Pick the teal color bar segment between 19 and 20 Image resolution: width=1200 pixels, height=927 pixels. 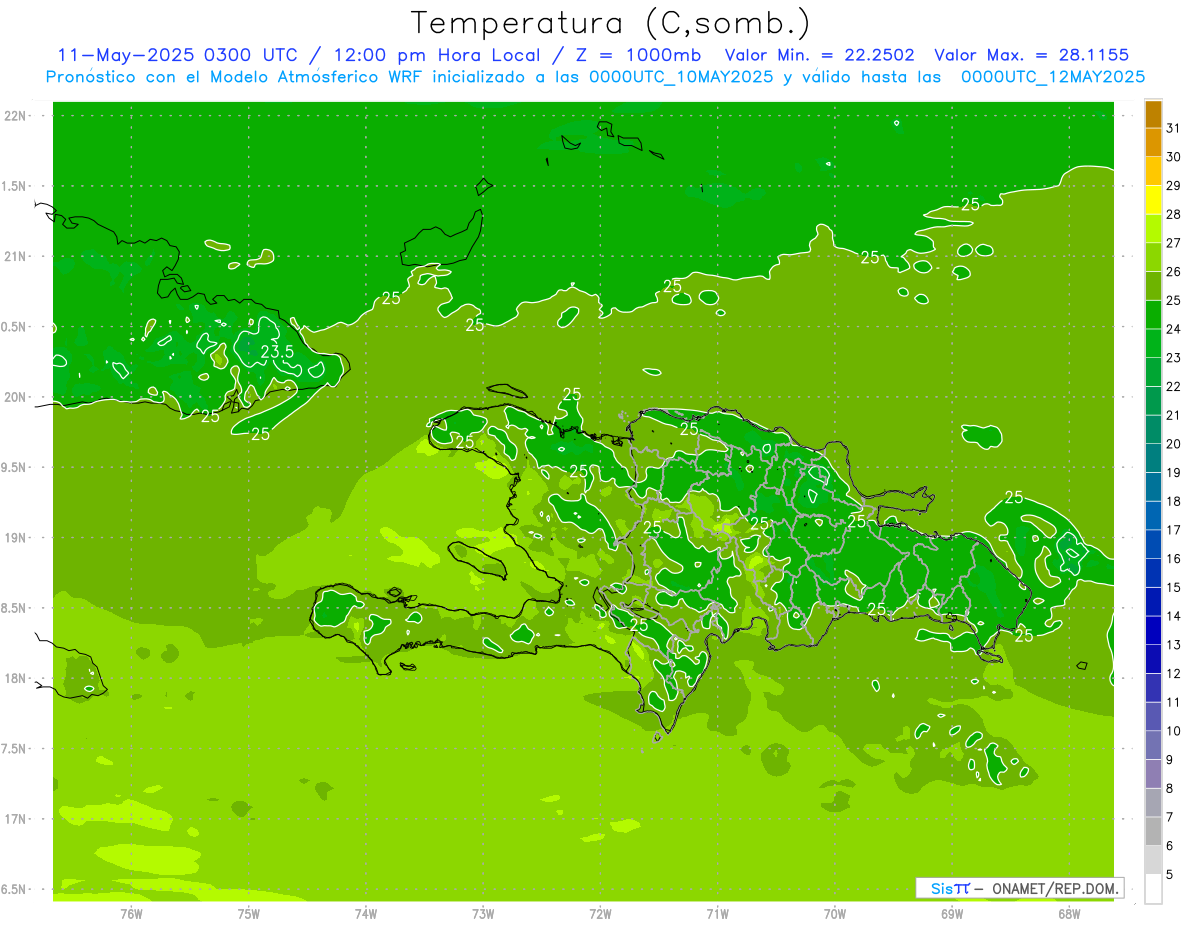pyautogui.click(x=1153, y=458)
